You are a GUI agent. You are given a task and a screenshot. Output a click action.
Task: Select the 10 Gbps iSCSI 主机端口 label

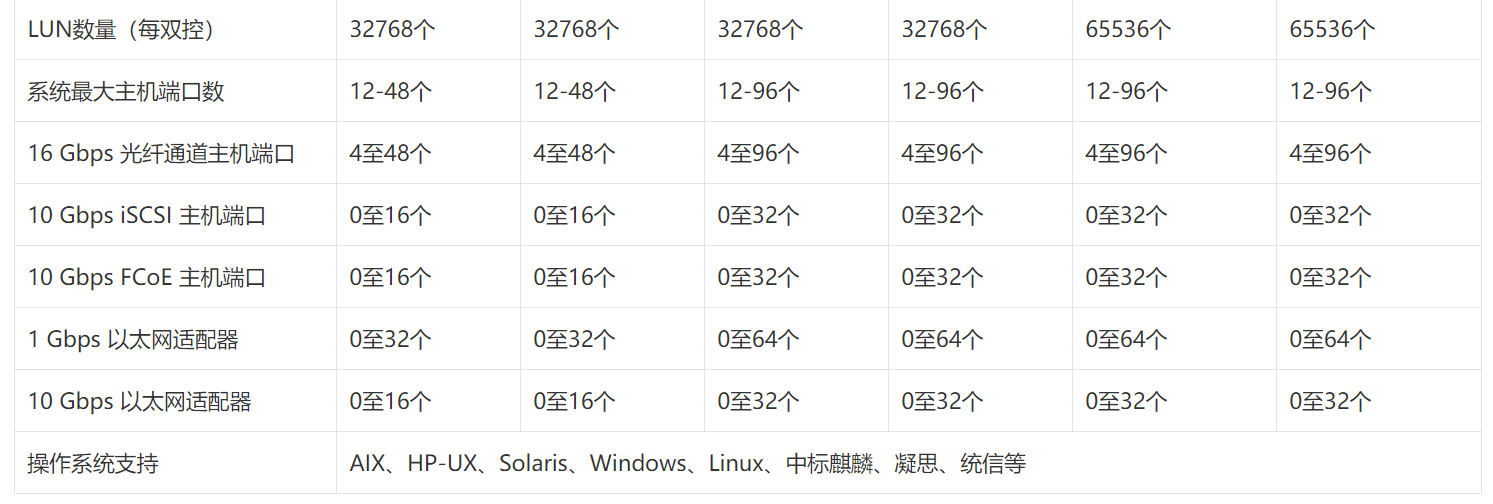(x=146, y=215)
